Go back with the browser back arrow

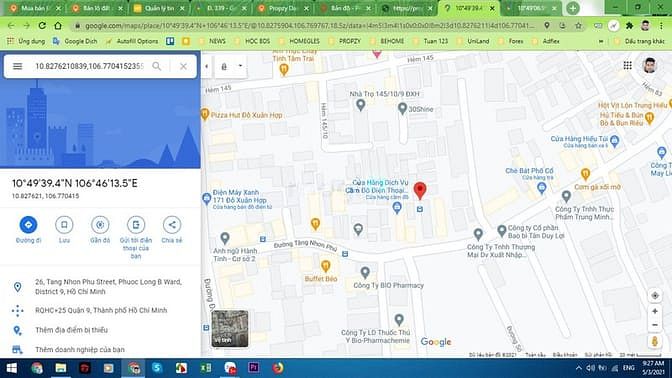[11, 26]
